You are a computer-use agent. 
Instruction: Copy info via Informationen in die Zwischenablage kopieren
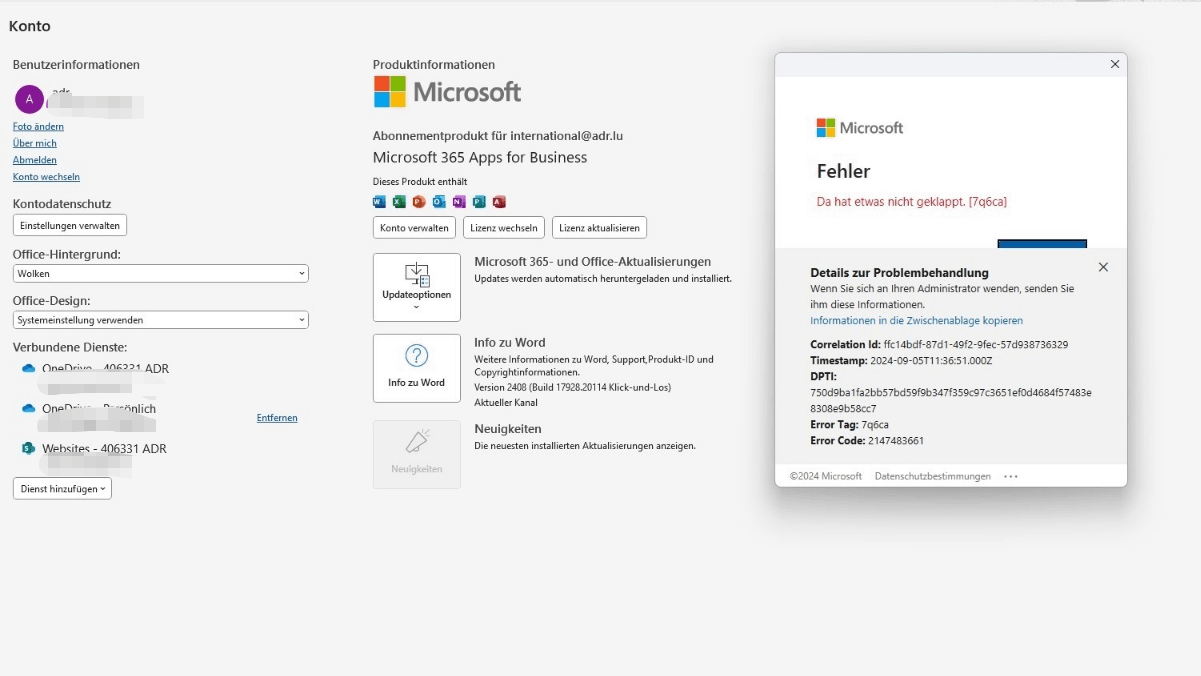pyautogui.click(x=916, y=321)
